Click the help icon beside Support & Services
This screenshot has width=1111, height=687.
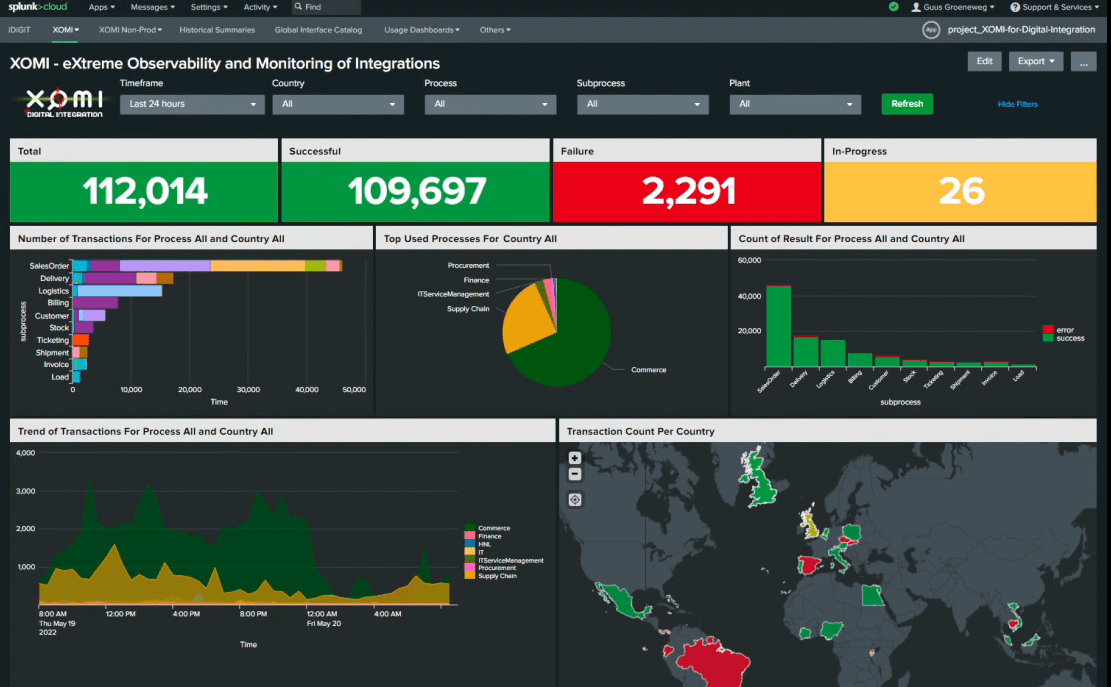click(1015, 7)
